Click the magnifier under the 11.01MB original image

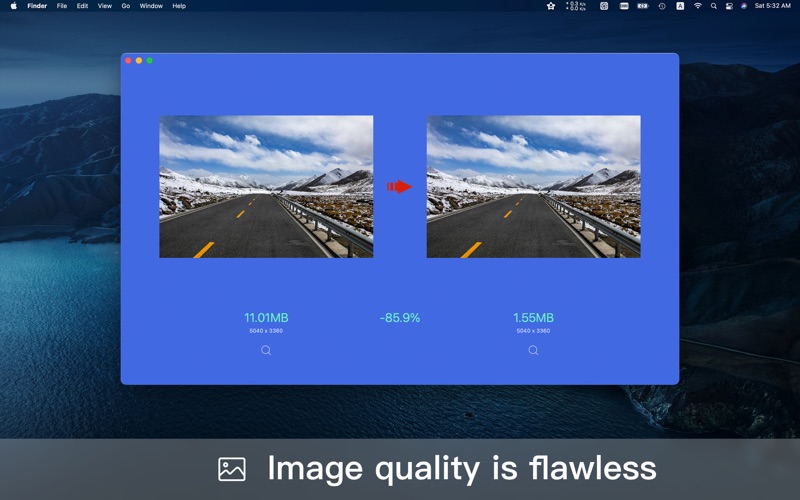(266, 350)
